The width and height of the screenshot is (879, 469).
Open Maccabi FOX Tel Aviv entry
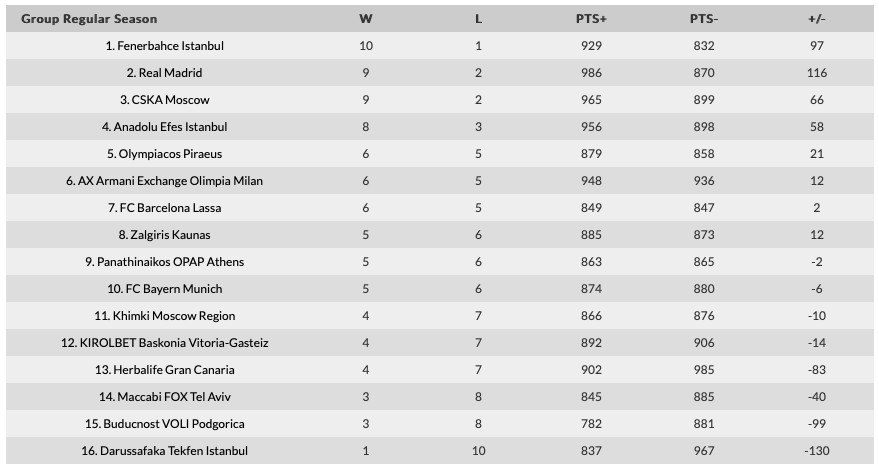(171, 397)
